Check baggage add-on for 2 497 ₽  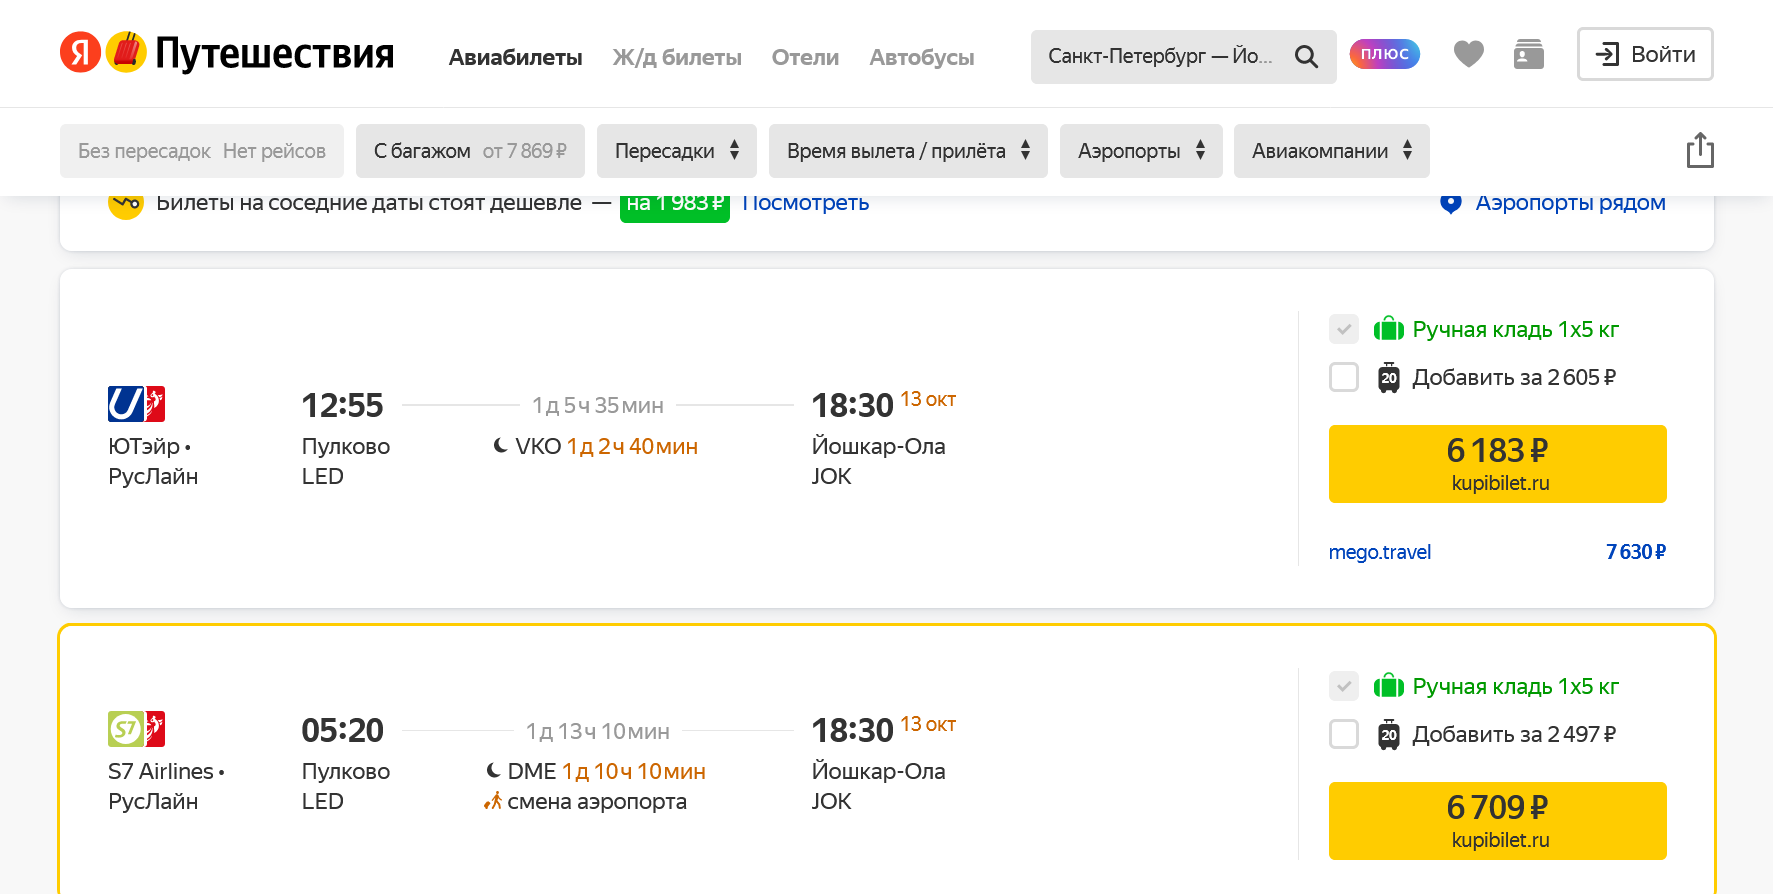coord(1344,735)
